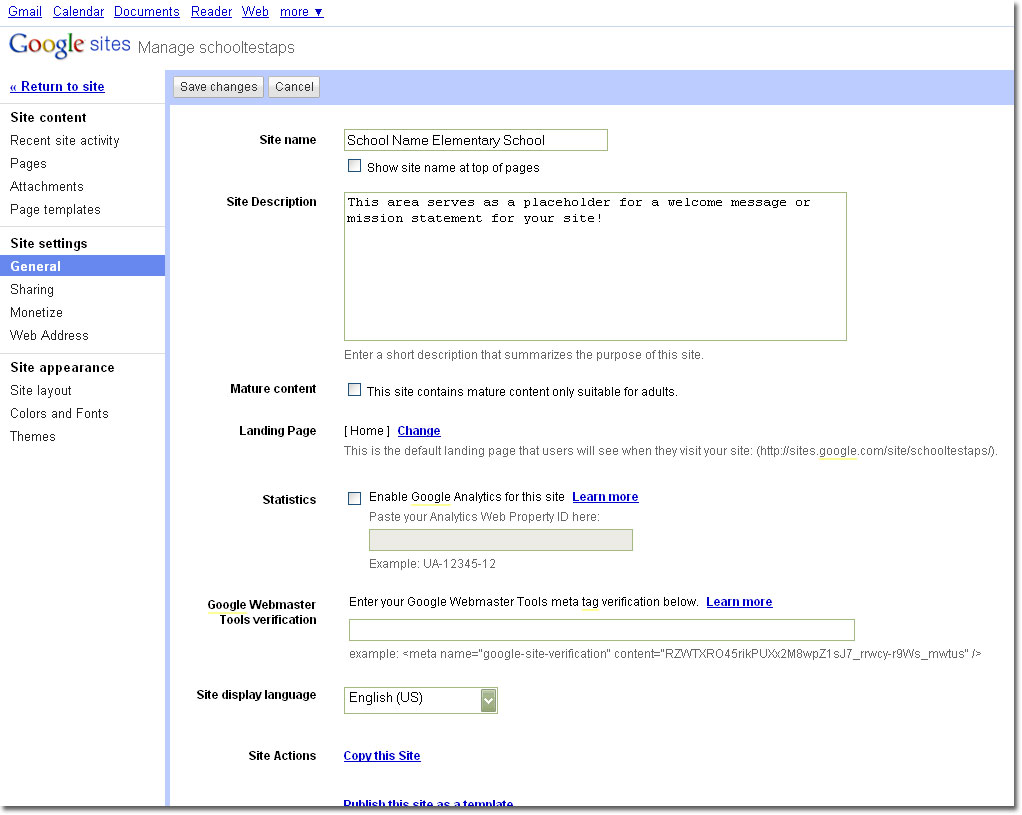Select General site settings
1022x815 pixels.
(82, 266)
